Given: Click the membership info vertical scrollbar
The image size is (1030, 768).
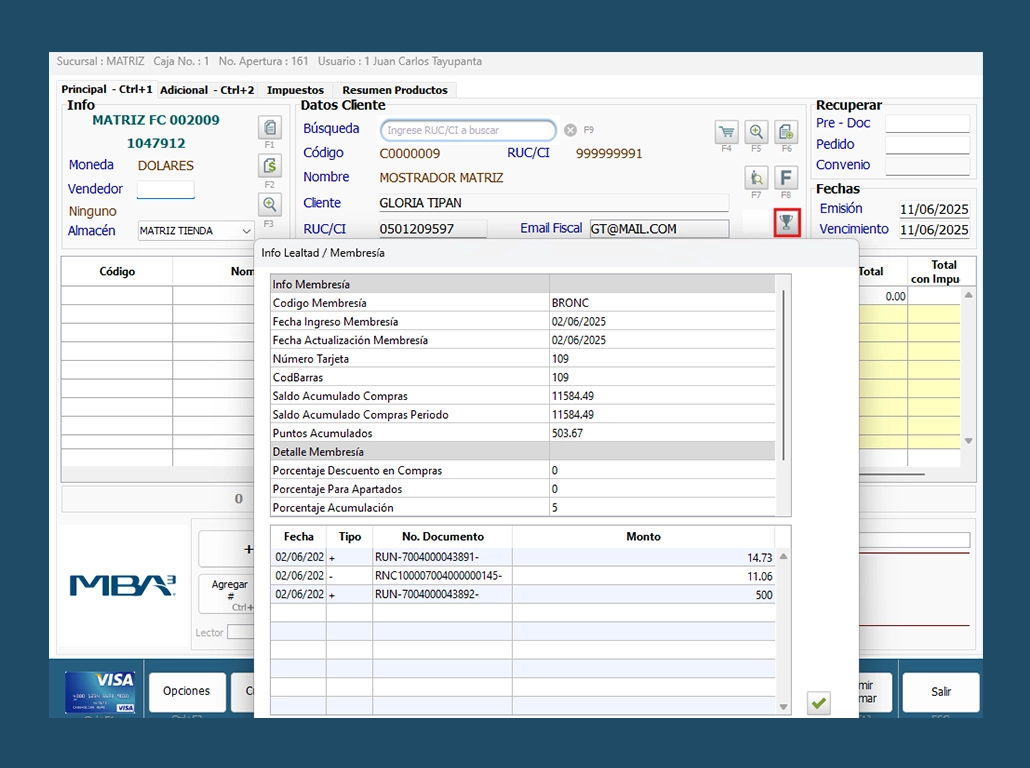Looking at the screenshot, I should [783, 374].
